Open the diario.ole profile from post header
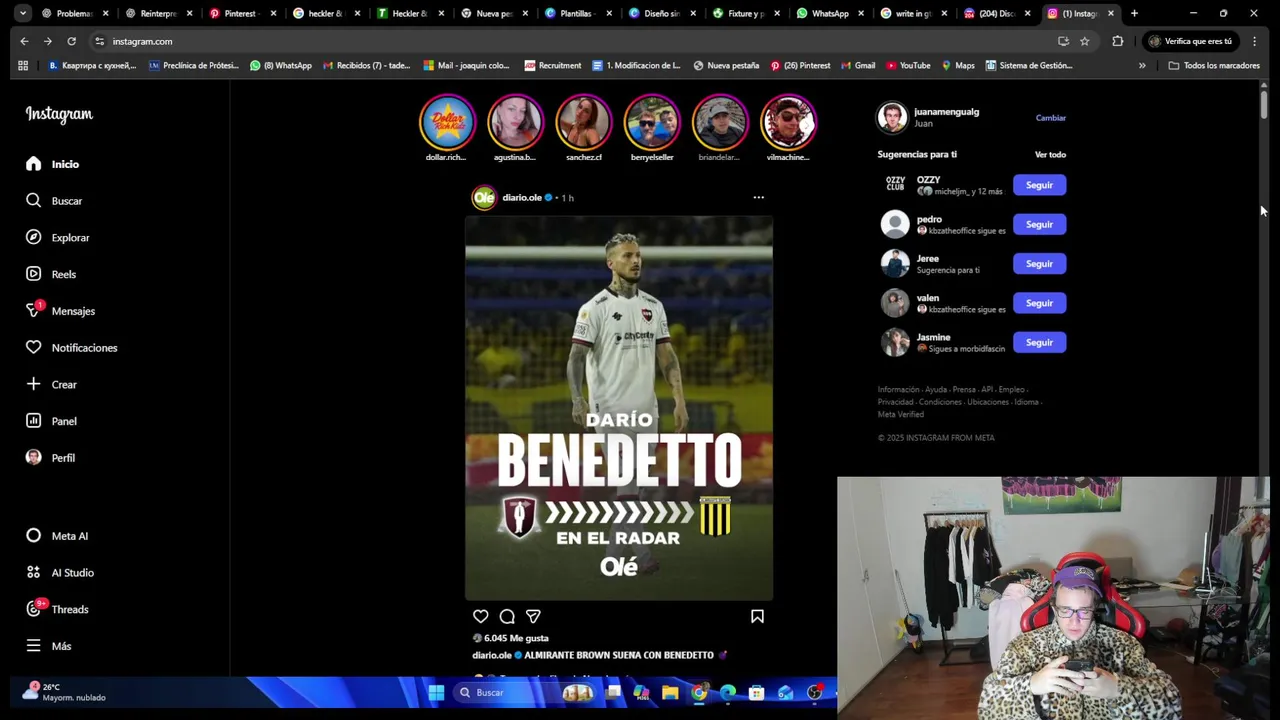The height and width of the screenshot is (720, 1280). click(521, 198)
